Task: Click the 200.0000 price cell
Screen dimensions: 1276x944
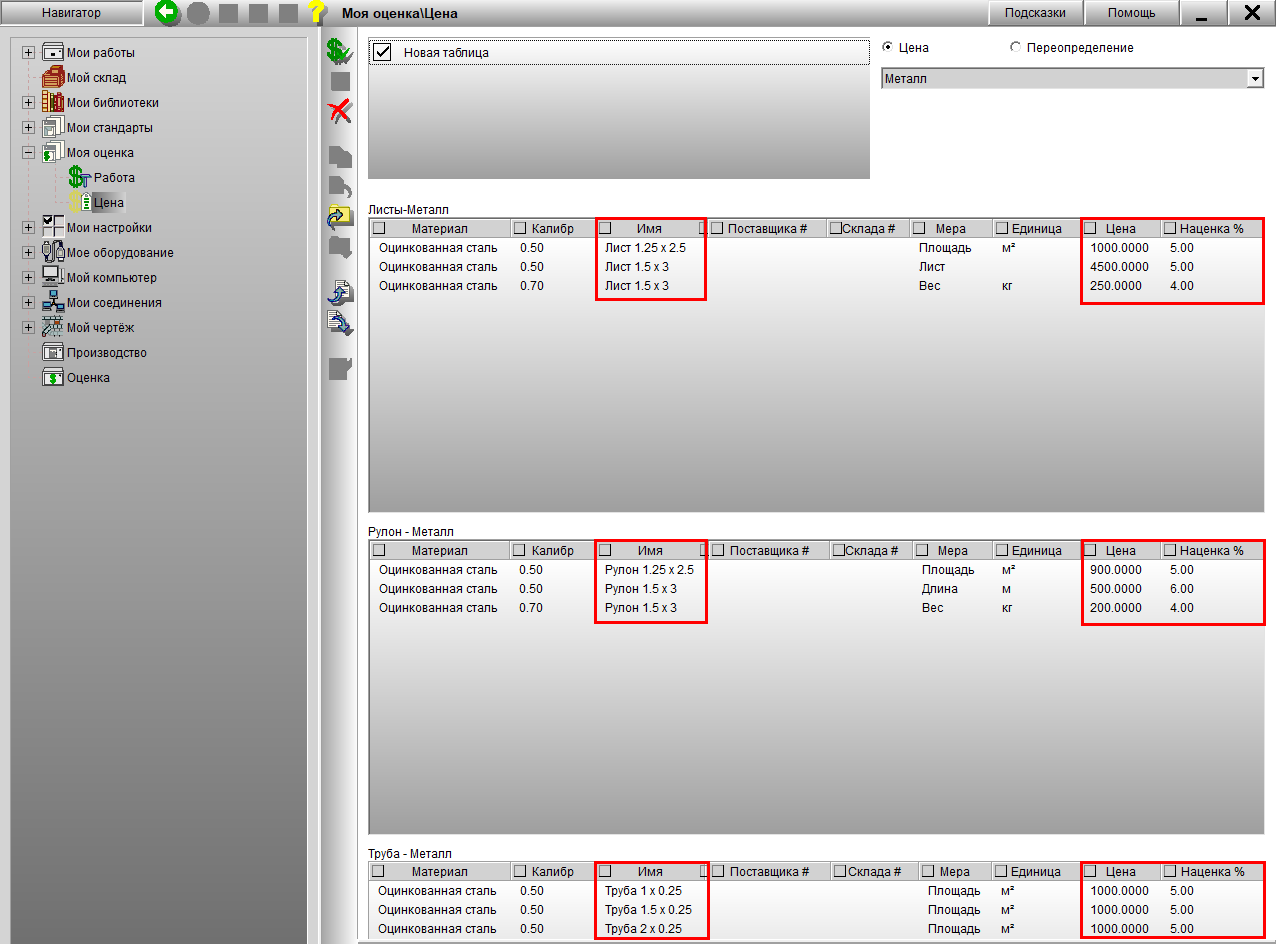Action: 1115,607
